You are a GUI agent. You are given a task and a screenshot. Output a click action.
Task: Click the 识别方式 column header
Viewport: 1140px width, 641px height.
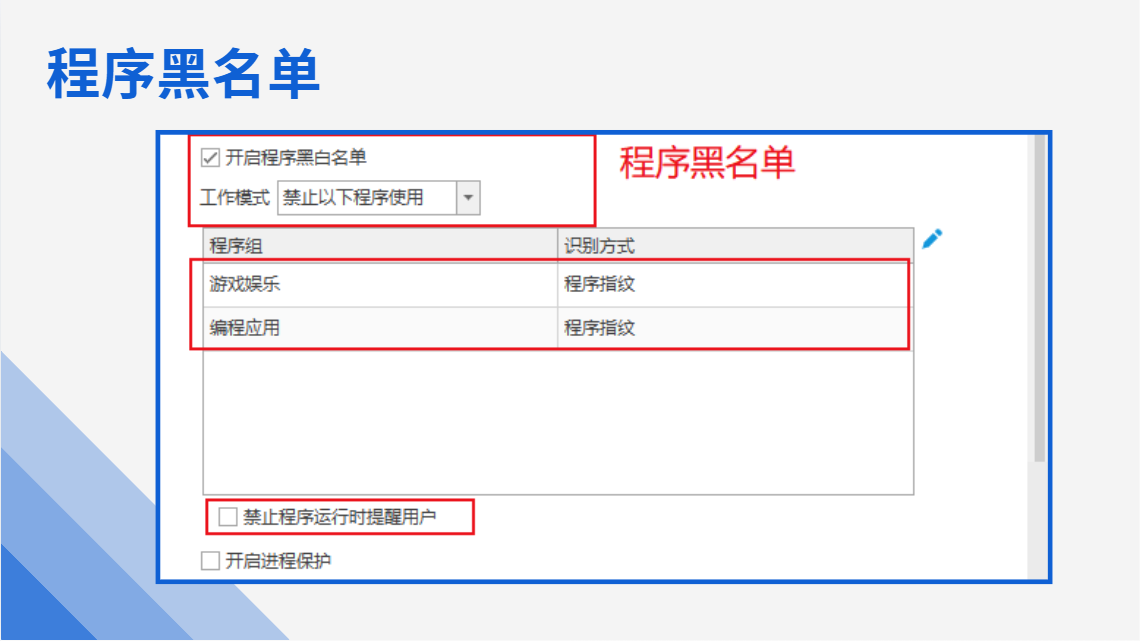coord(735,246)
